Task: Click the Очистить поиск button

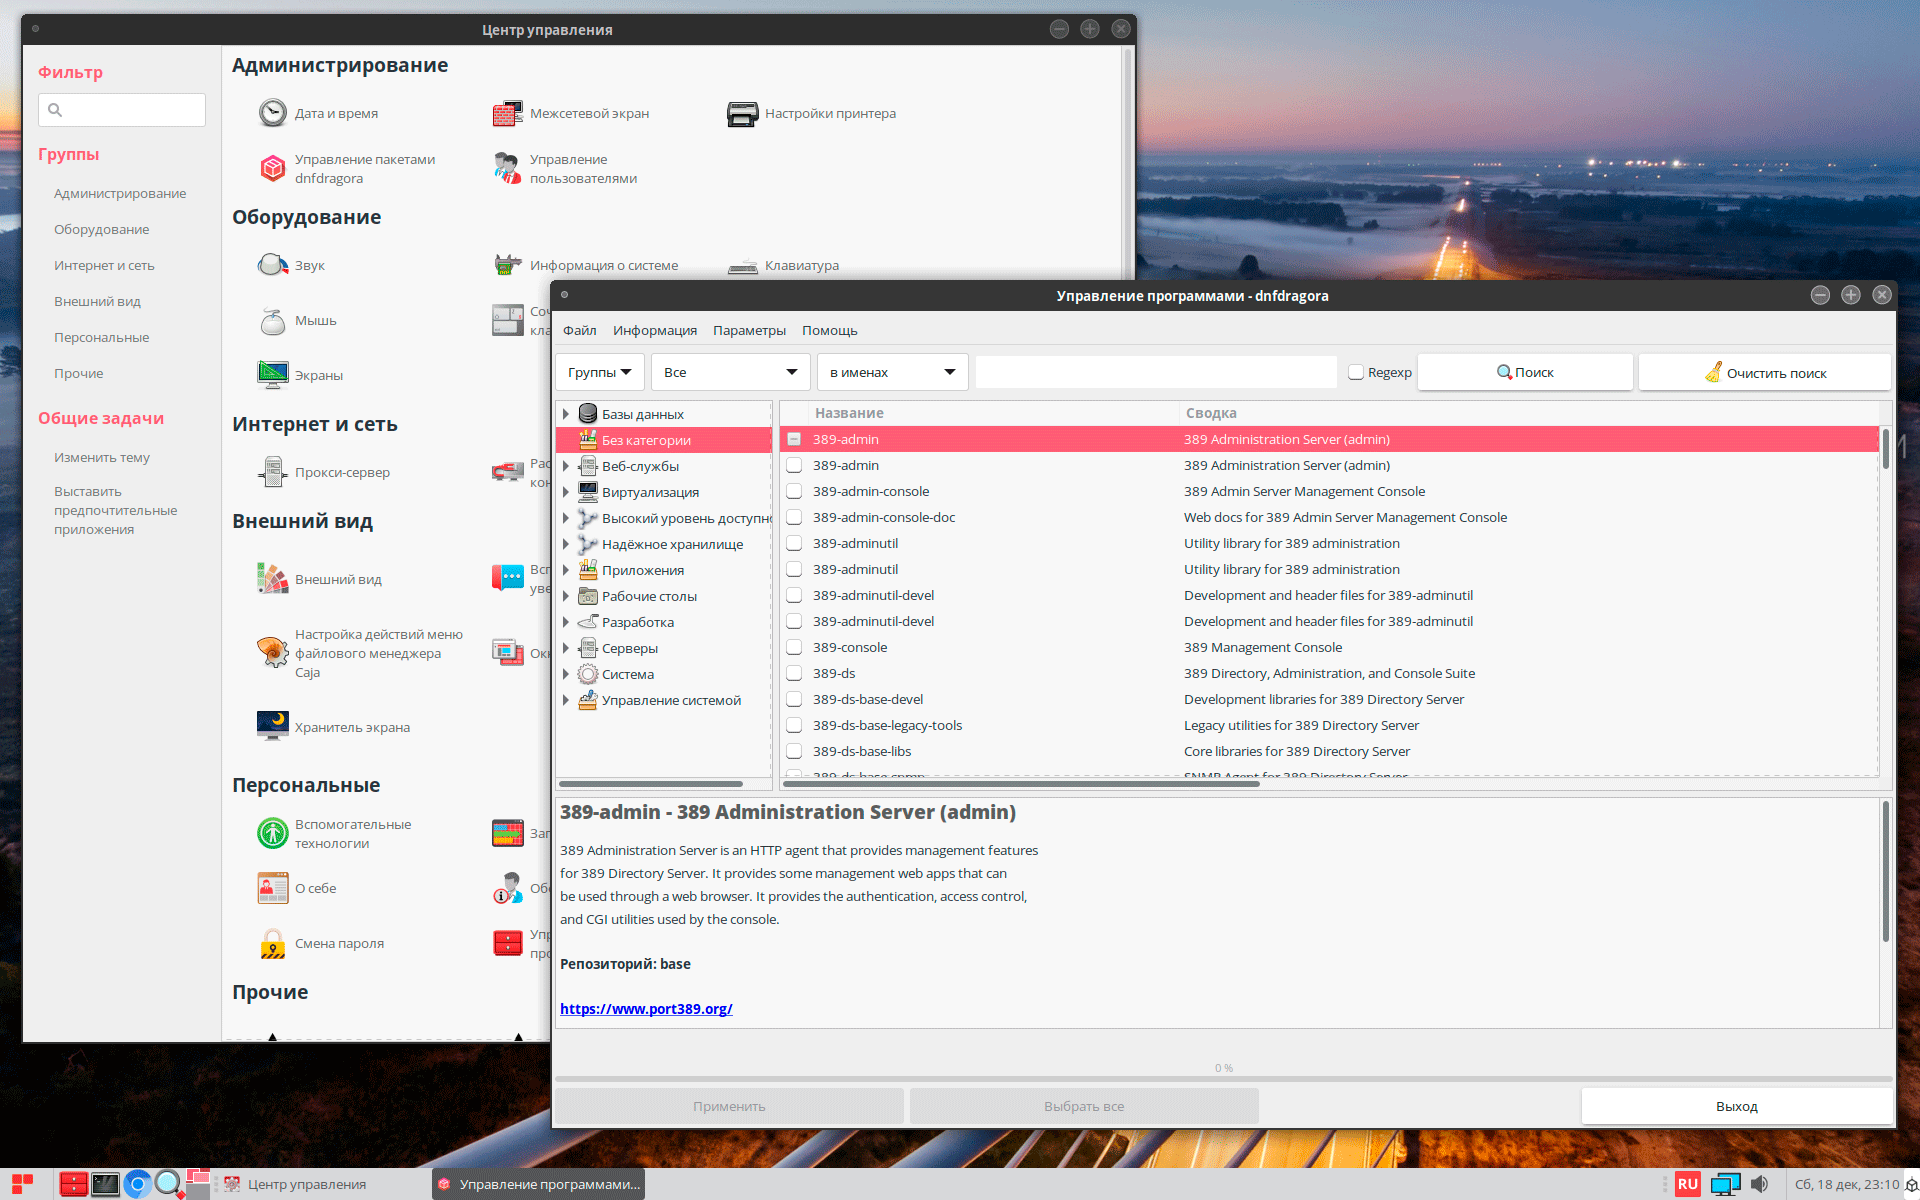Action: [1764, 373]
